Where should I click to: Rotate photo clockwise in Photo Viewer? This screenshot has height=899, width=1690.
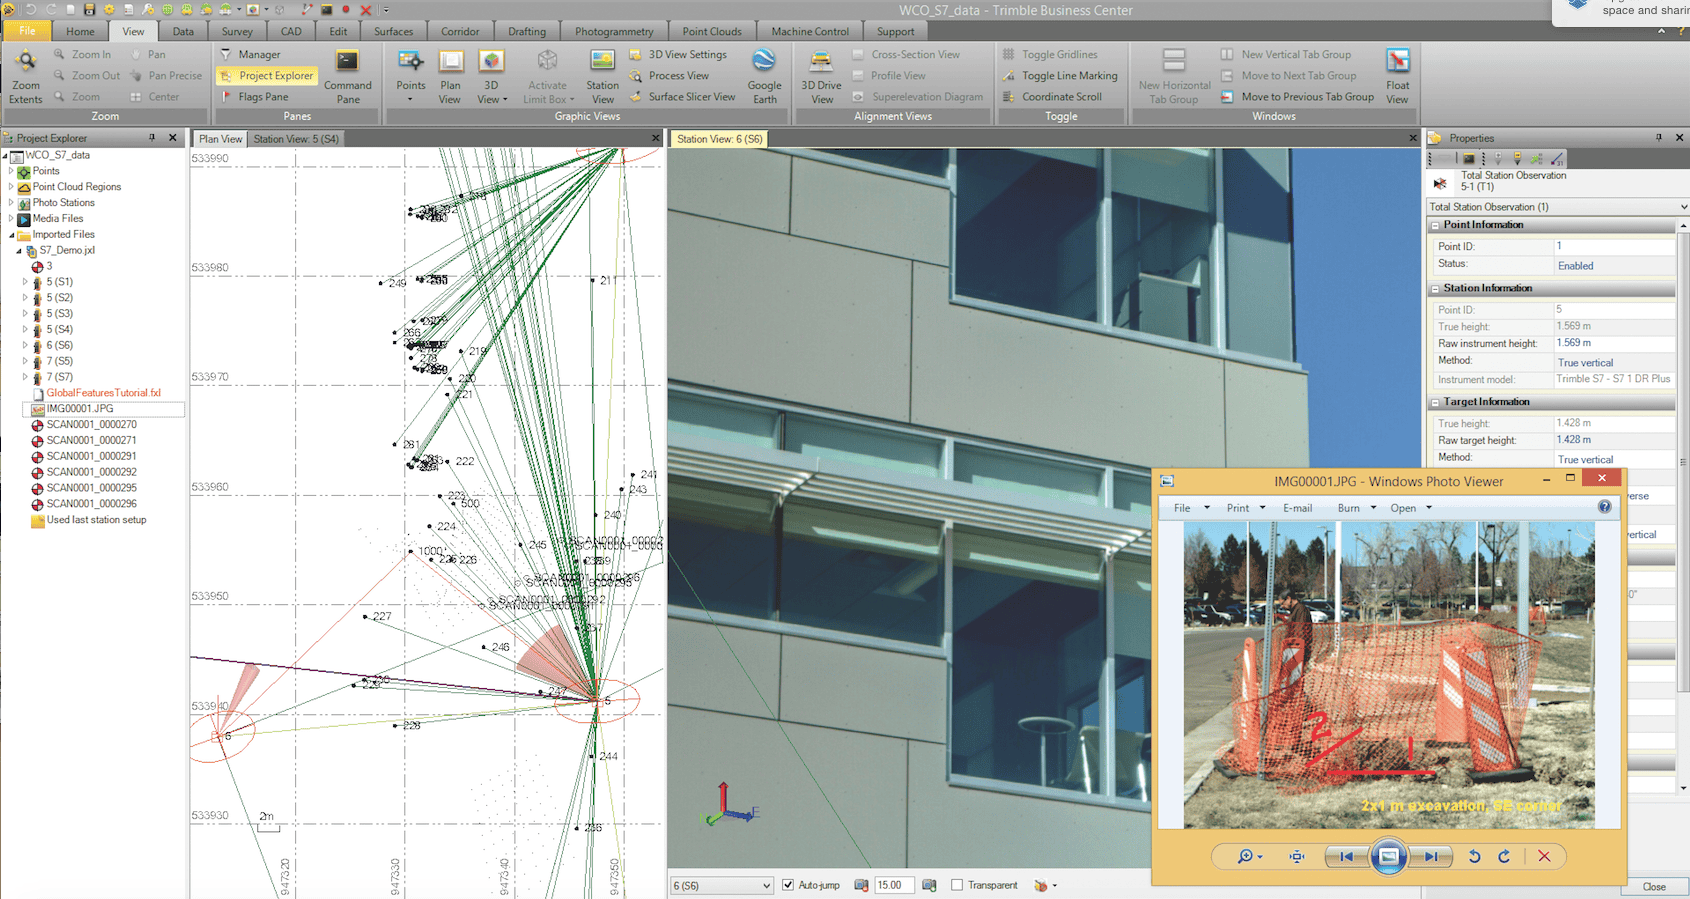tap(1504, 856)
